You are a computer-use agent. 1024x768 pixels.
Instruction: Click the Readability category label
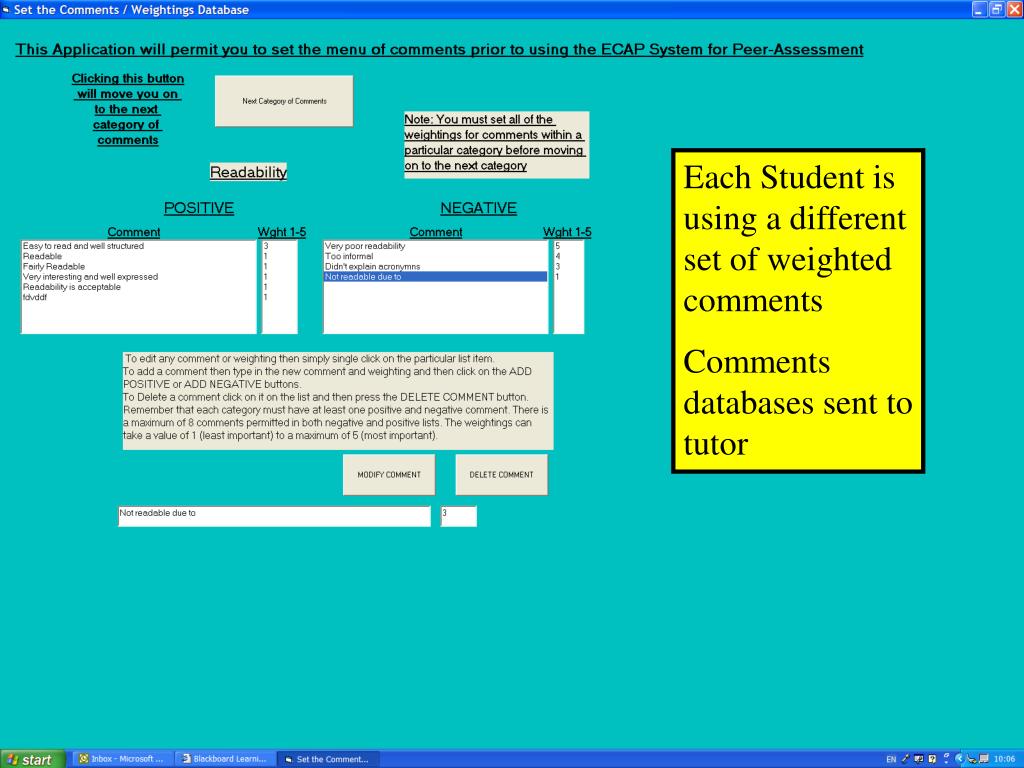248,172
